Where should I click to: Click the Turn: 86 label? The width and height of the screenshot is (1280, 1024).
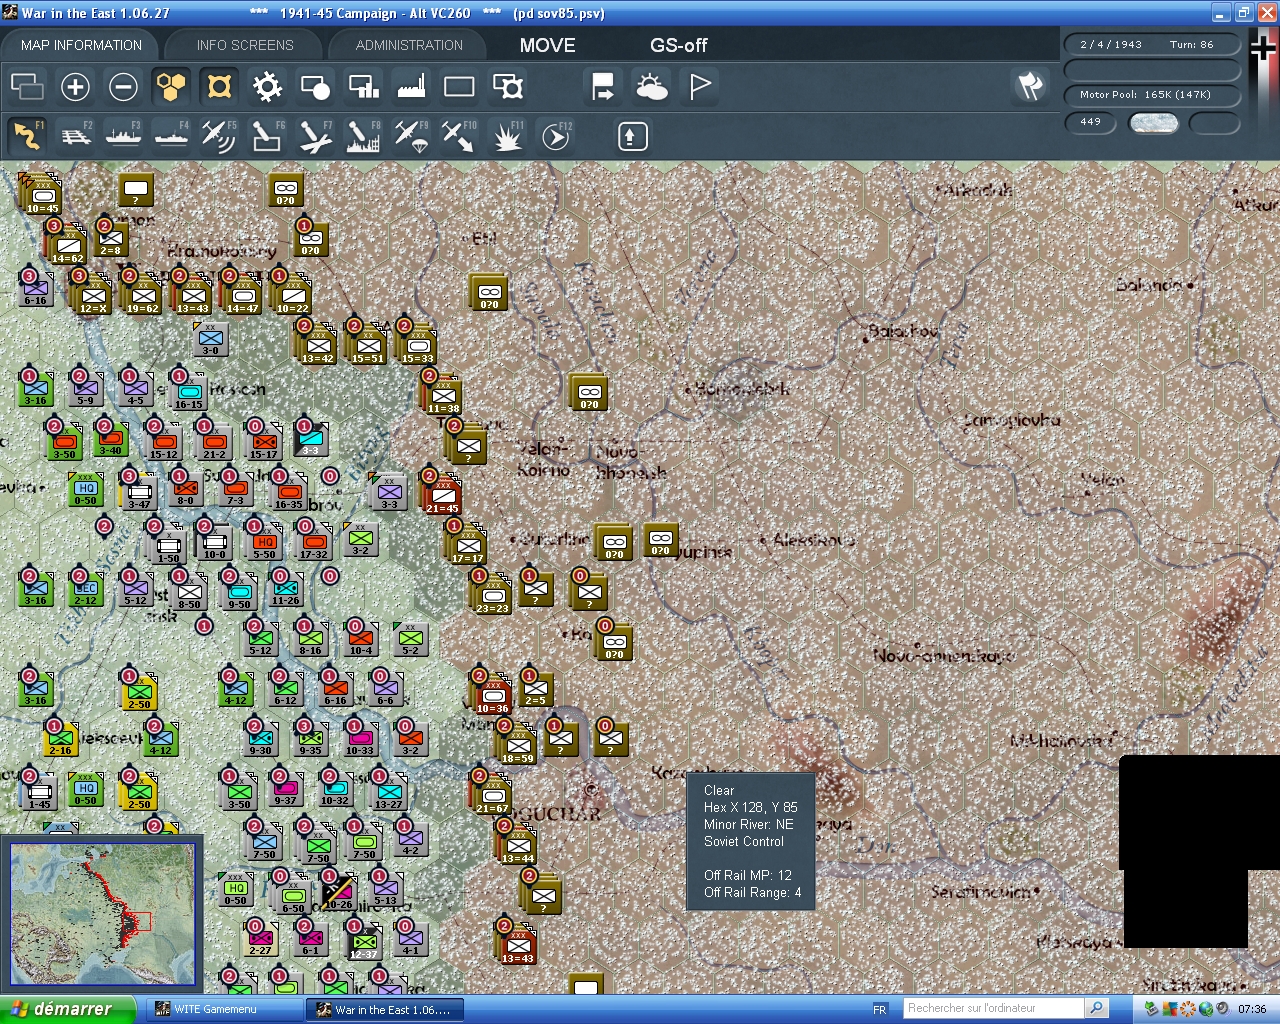(1192, 44)
